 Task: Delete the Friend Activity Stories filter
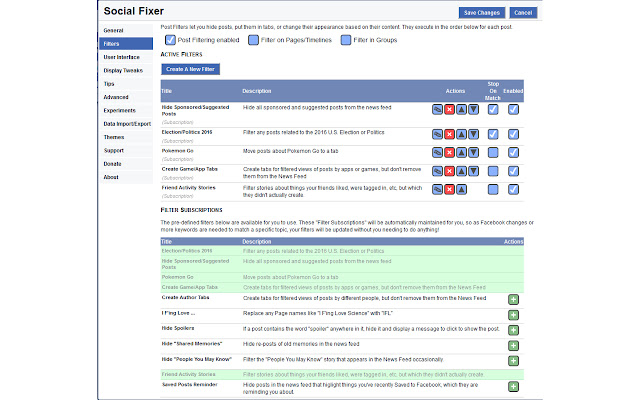(450, 190)
